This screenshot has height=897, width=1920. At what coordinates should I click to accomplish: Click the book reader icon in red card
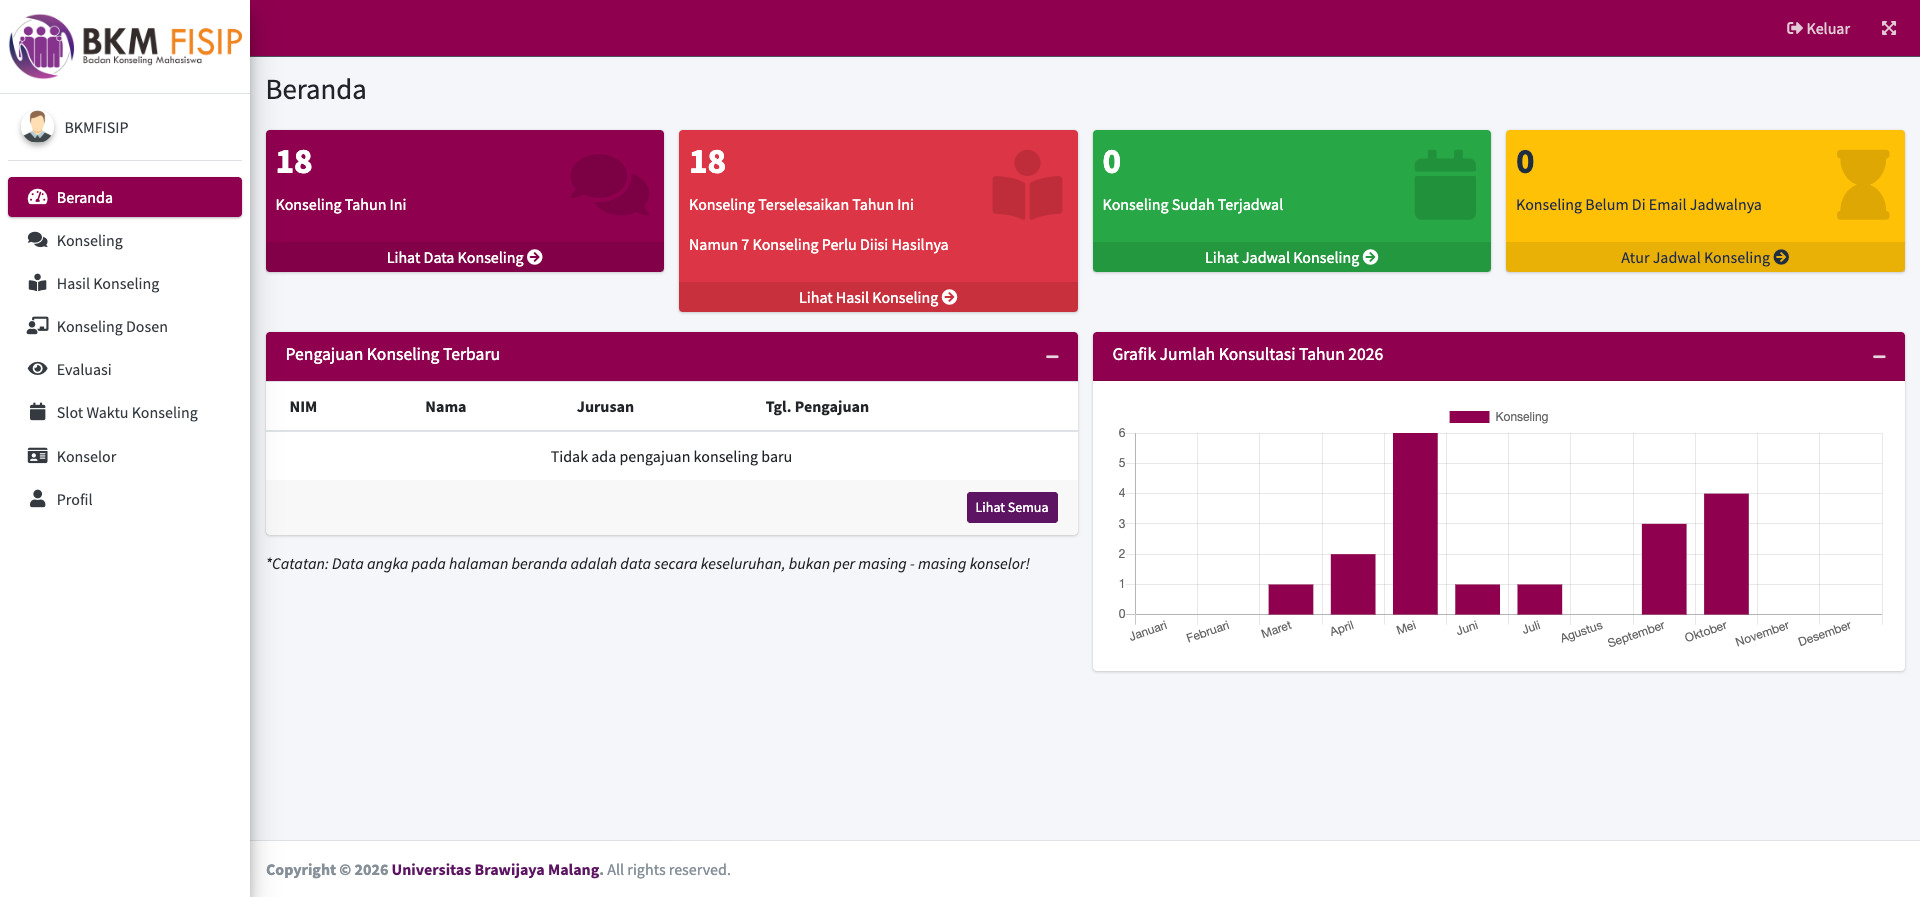click(1027, 184)
